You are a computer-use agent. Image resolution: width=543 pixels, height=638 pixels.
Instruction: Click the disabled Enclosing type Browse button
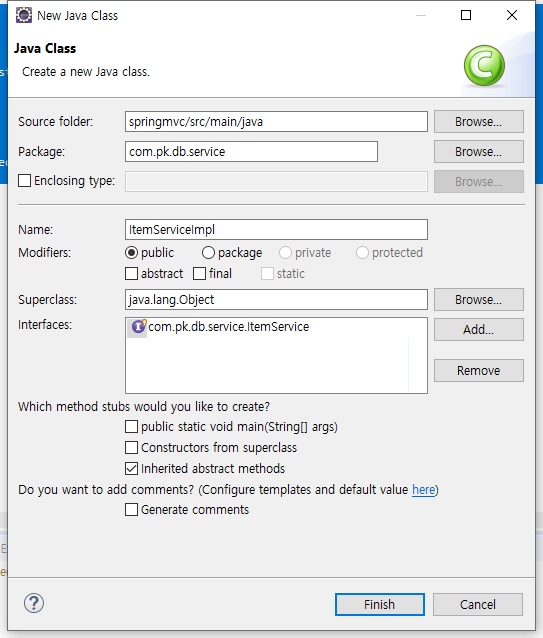click(x=479, y=181)
